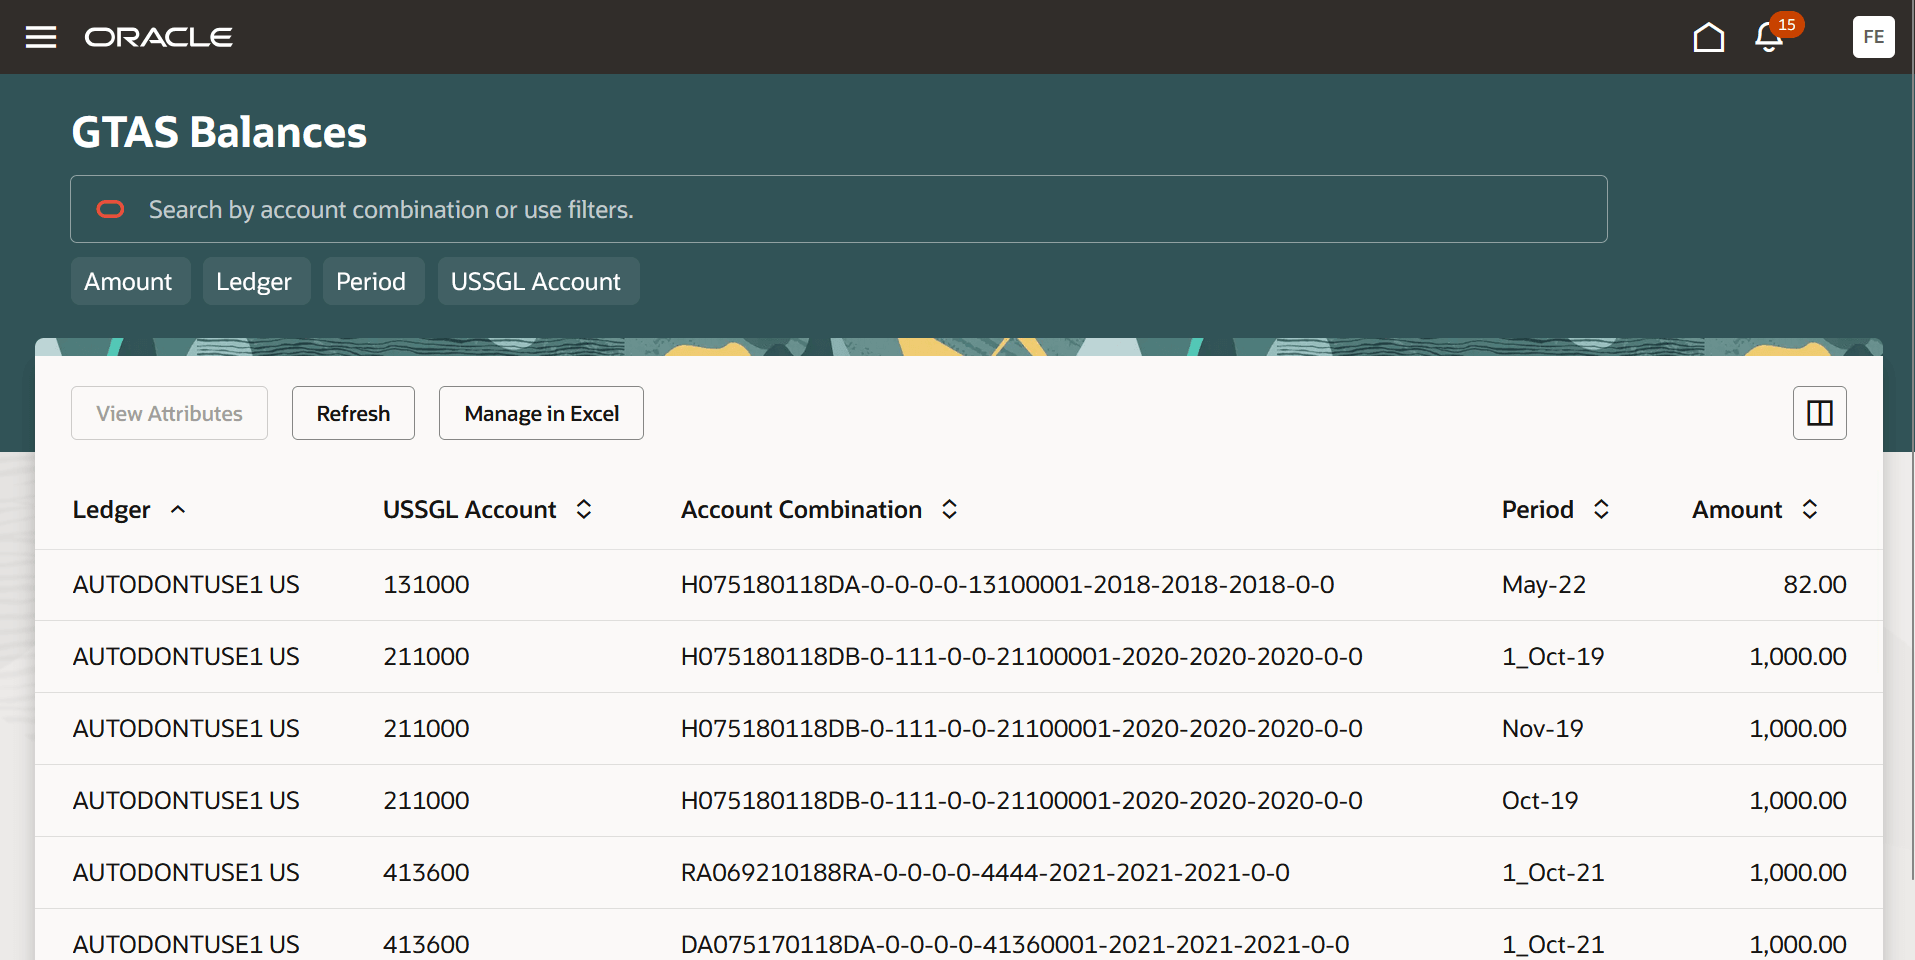This screenshot has width=1915, height=960.
Task: Sort by Period column arrows
Action: tap(1601, 509)
